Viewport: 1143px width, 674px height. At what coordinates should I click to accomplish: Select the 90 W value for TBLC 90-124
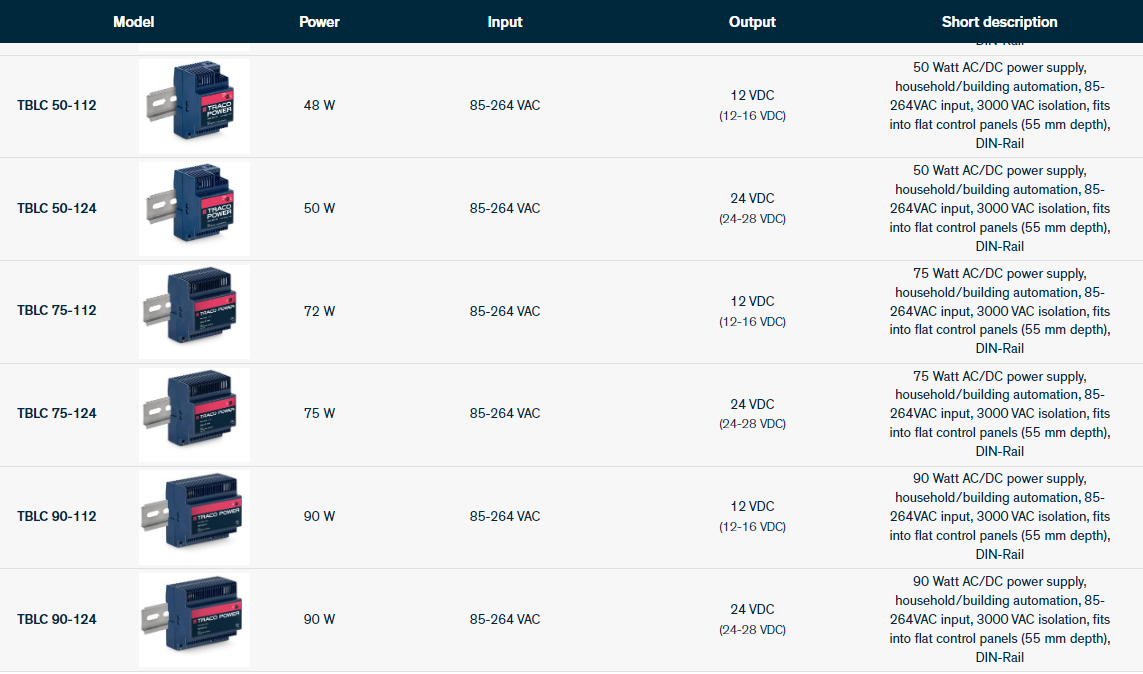point(319,619)
